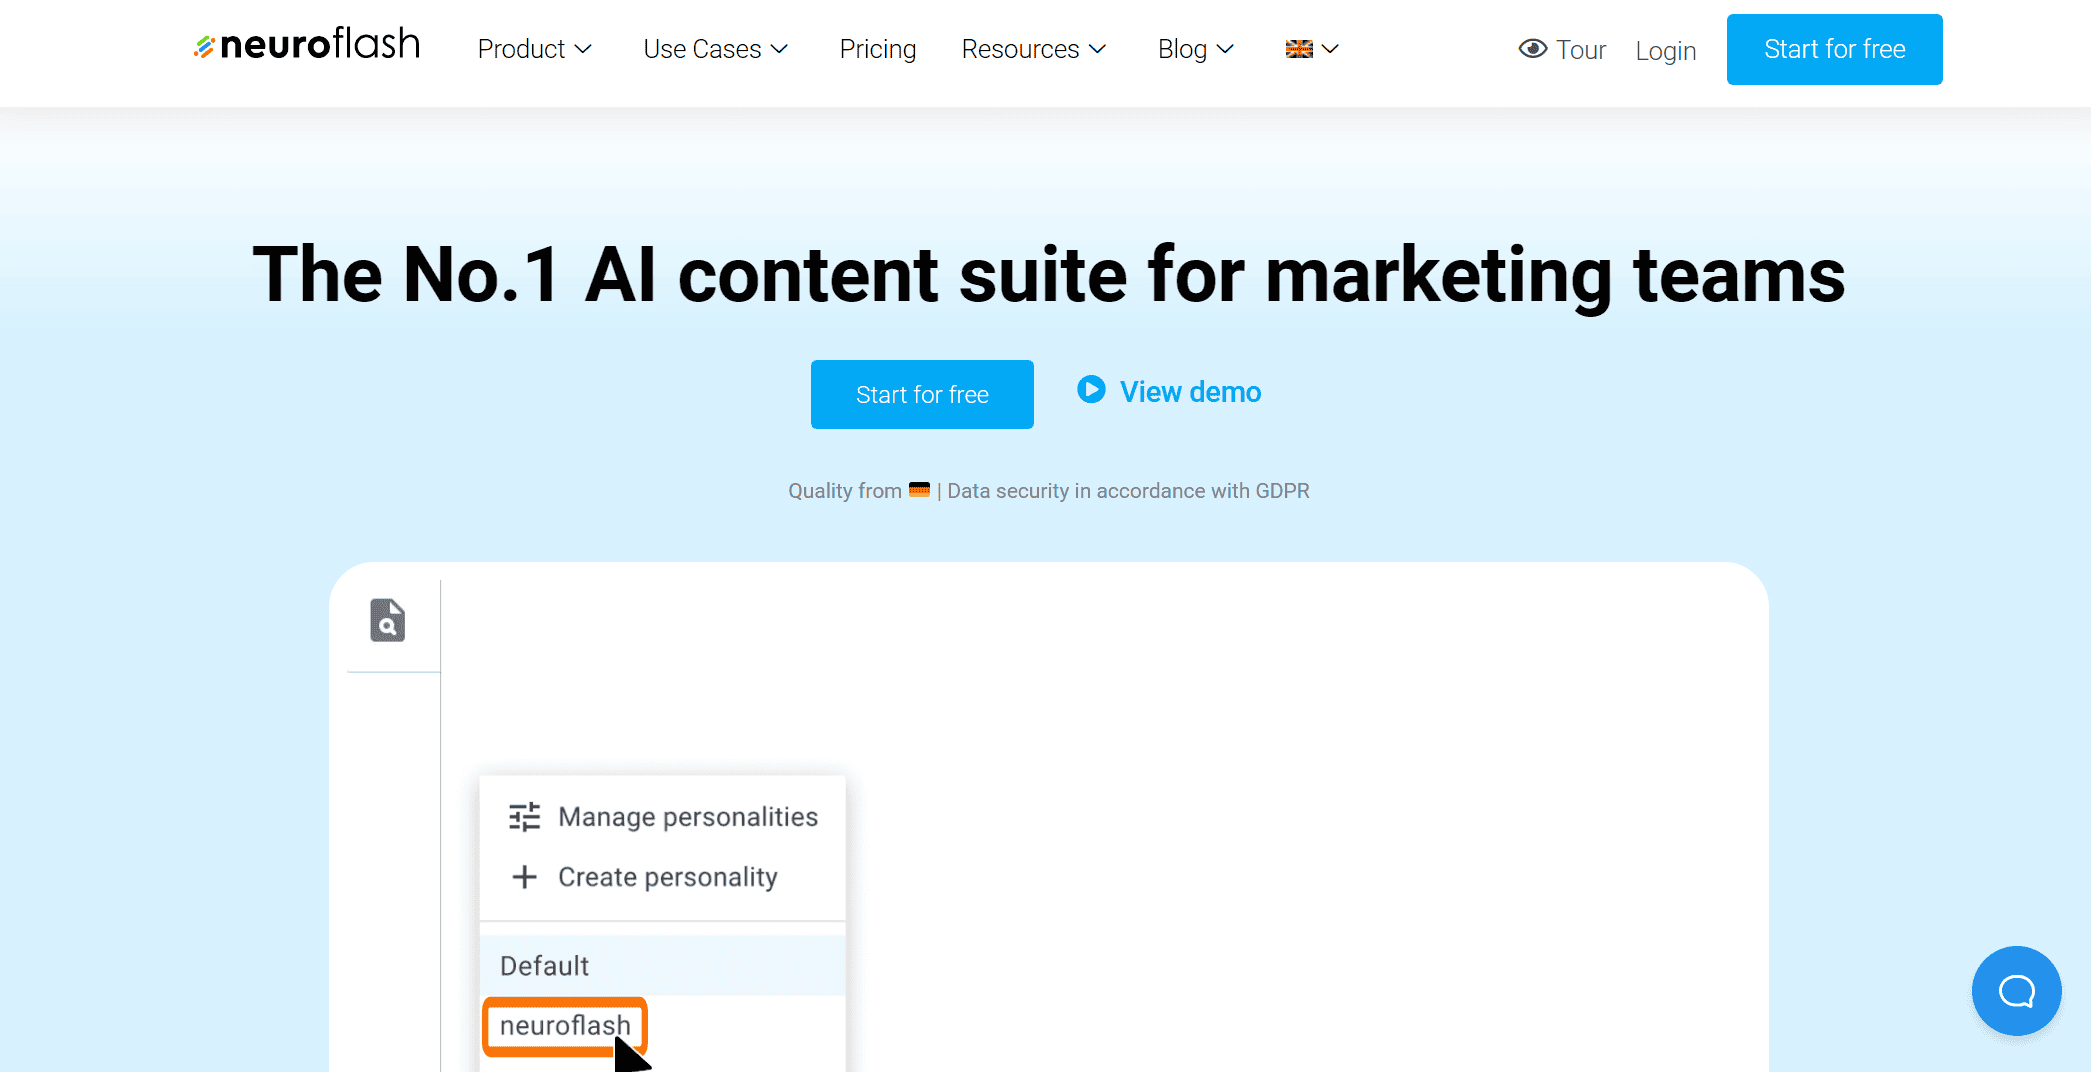This screenshot has height=1072, width=2091.
Task: Click the Manage personalities sliders icon
Action: tap(524, 817)
